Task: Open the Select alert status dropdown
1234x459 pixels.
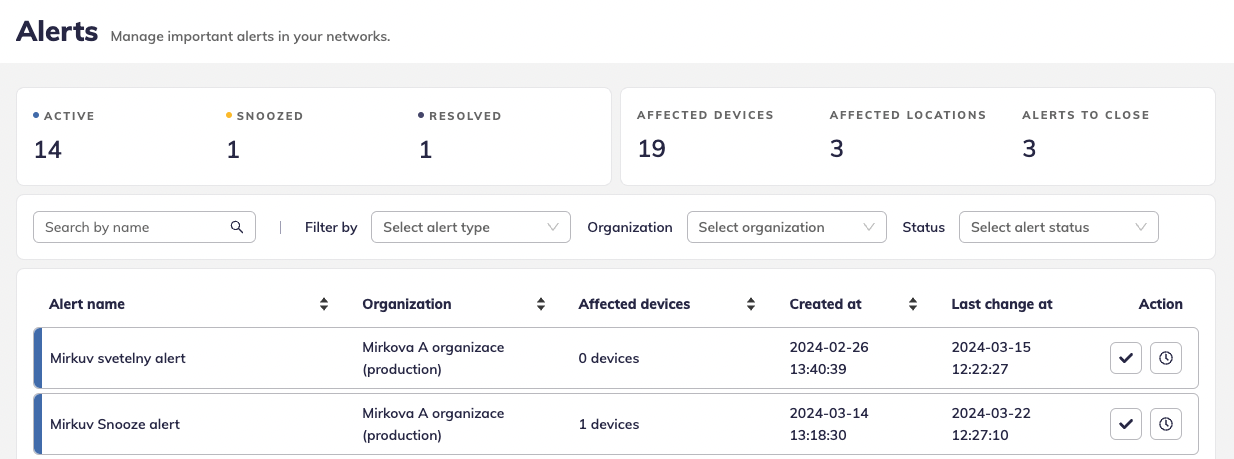Action: (1058, 227)
